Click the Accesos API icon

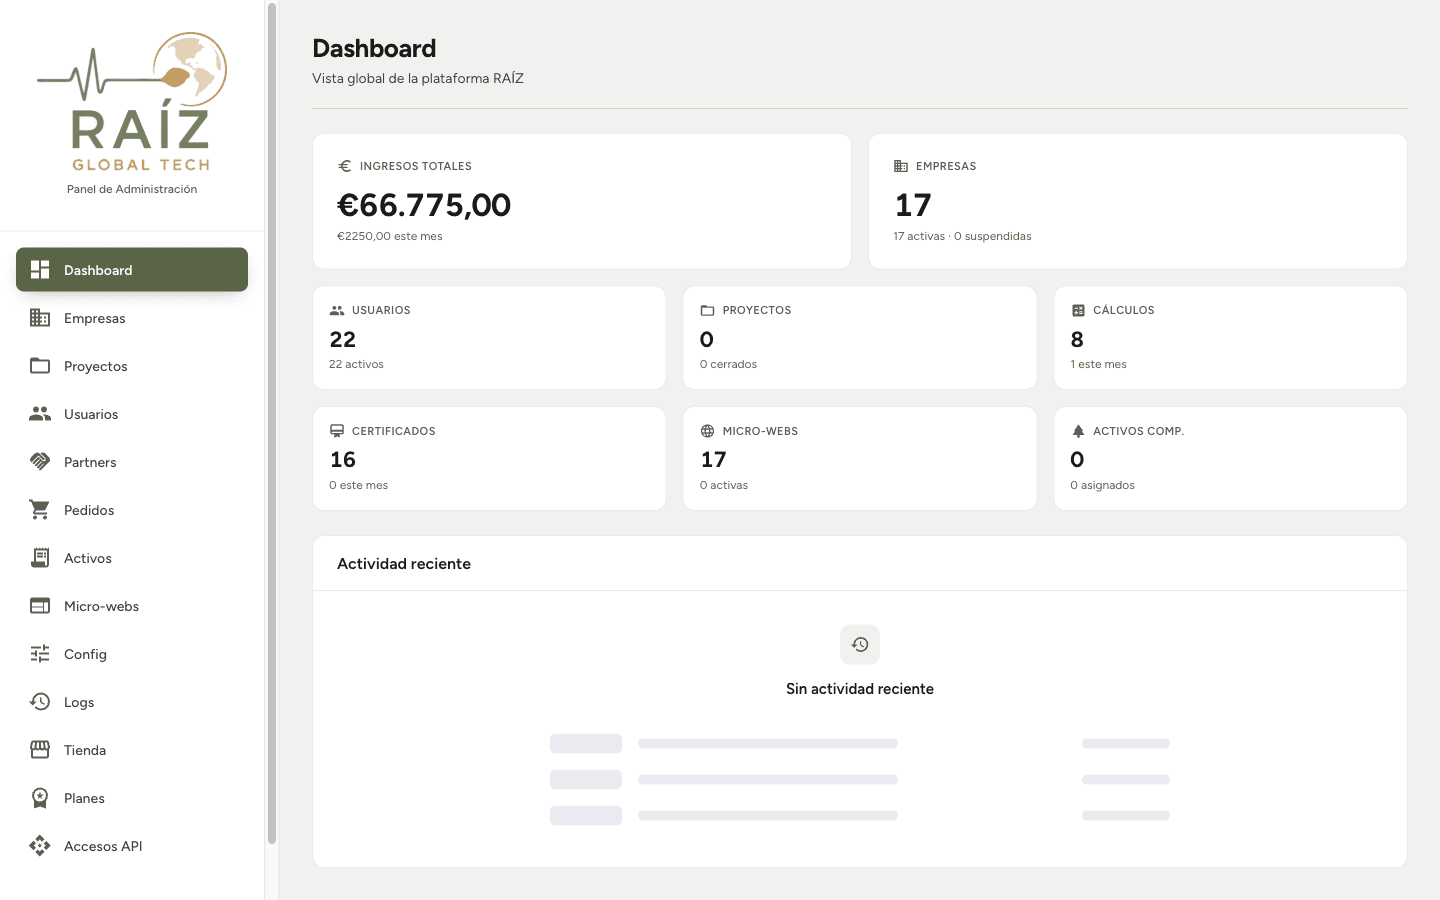pos(40,846)
